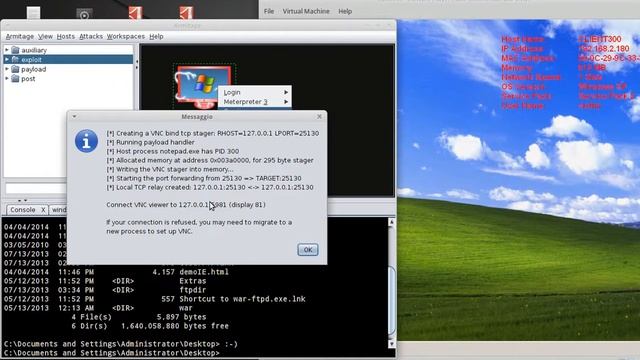Image resolution: width=640 pixels, height=360 pixels.
Task: Click the 'Starting the port forwarding' line
Action: point(204,178)
